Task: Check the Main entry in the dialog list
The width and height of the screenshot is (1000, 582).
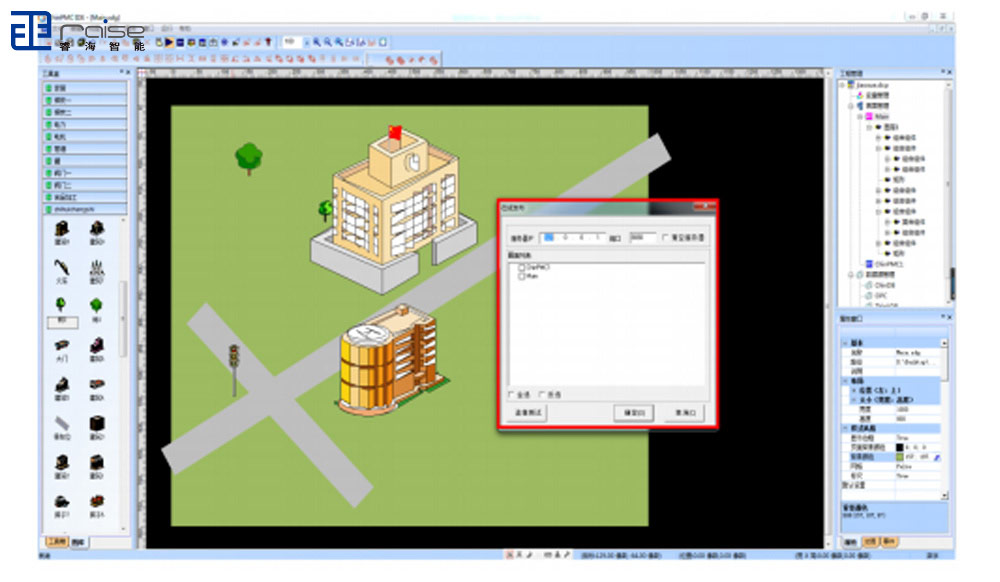Action: (x=522, y=277)
